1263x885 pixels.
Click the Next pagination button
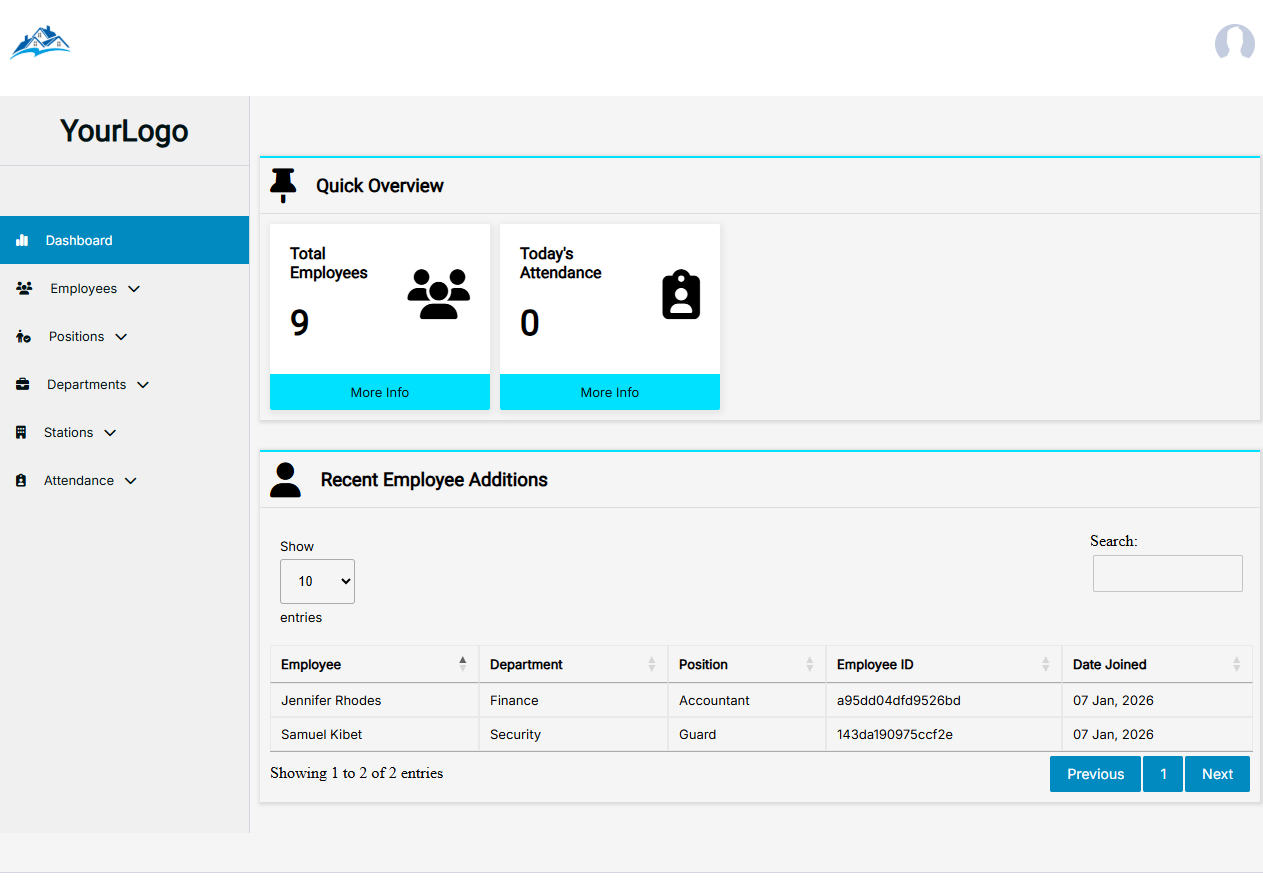(1217, 773)
